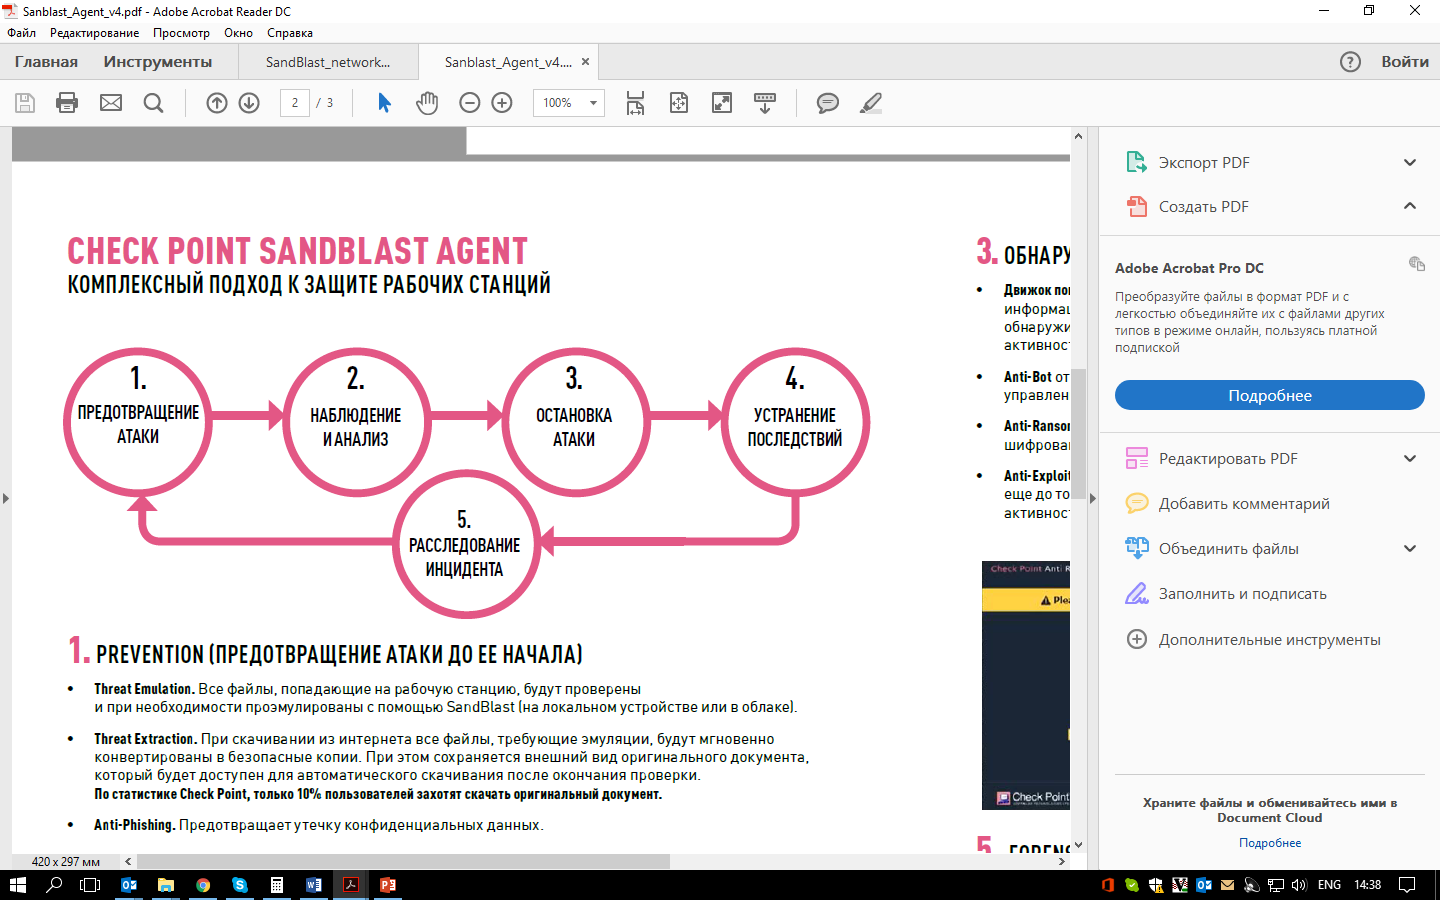Open the text search magnifier tool
This screenshot has height=900, width=1440.
(153, 103)
